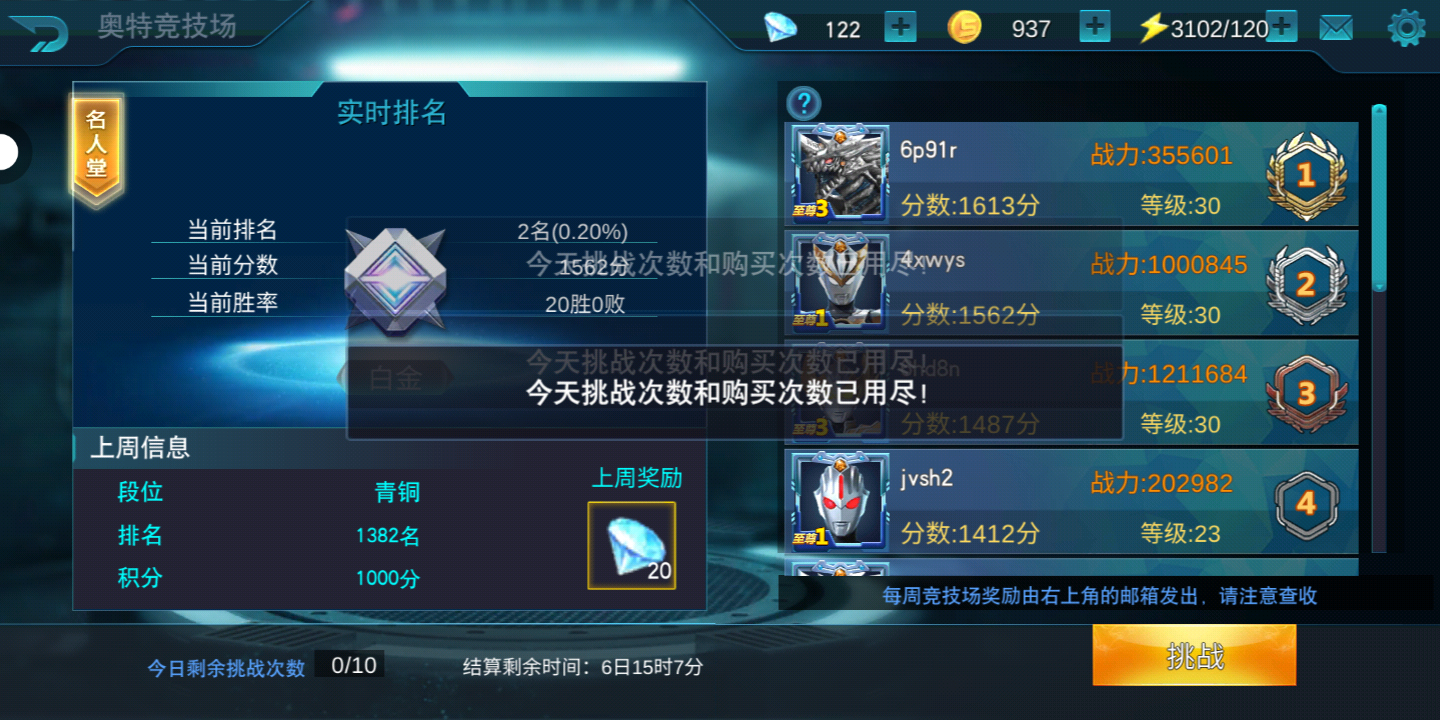
Task: Open the settings gear icon
Action: point(1406,28)
